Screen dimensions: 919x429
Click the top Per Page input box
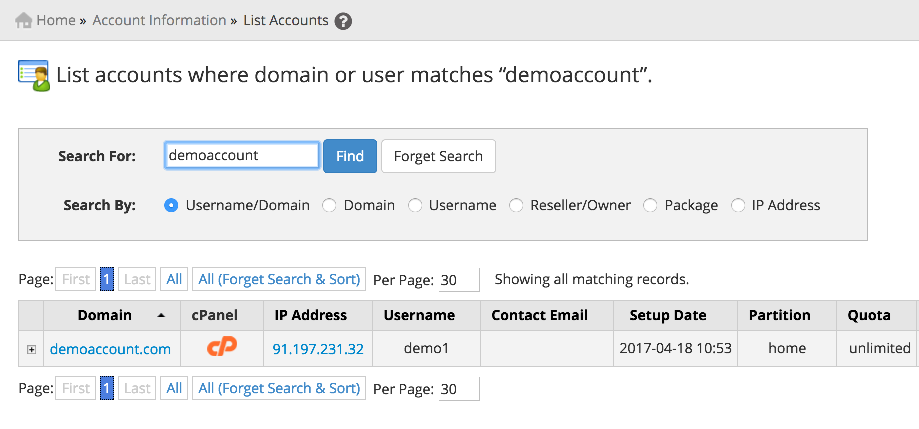[x=459, y=280]
